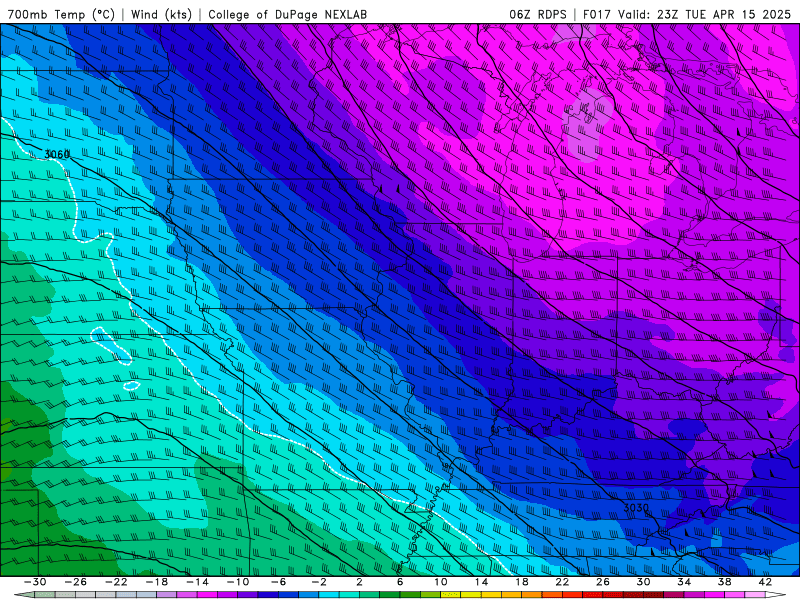Click the "Valid: 23Z TUE APR 15 2025" text

[704, 14]
